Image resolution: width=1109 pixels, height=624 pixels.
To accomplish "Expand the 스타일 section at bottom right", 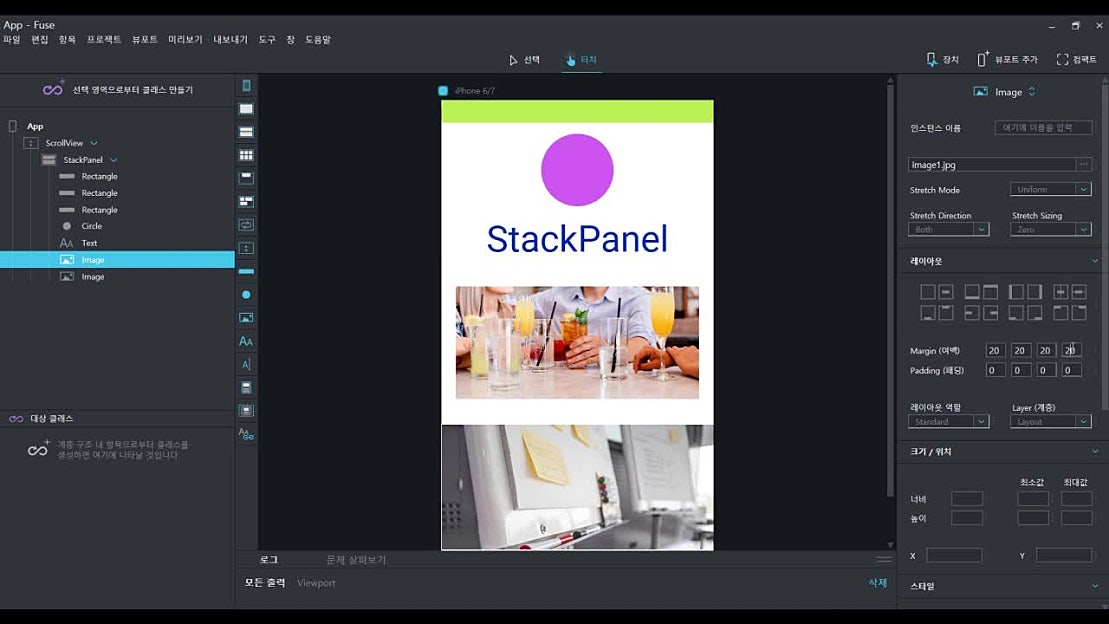I will (x=998, y=586).
